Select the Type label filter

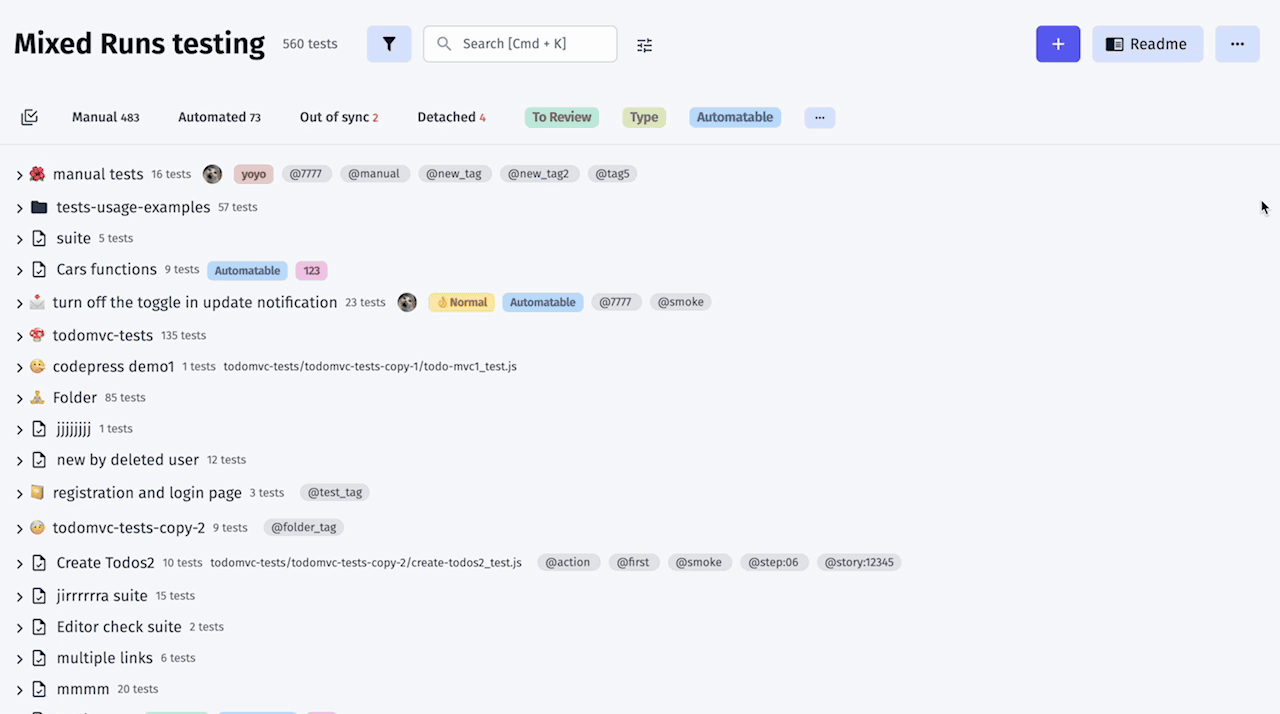[644, 117]
